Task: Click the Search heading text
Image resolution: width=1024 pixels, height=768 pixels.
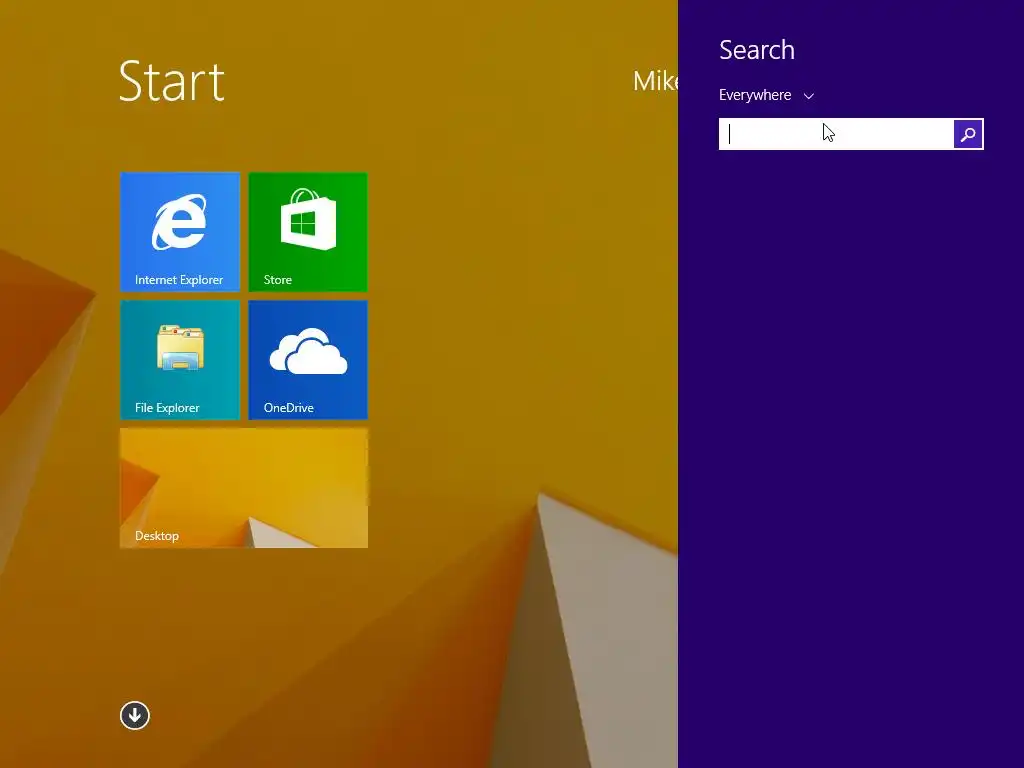Action: tap(757, 50)
